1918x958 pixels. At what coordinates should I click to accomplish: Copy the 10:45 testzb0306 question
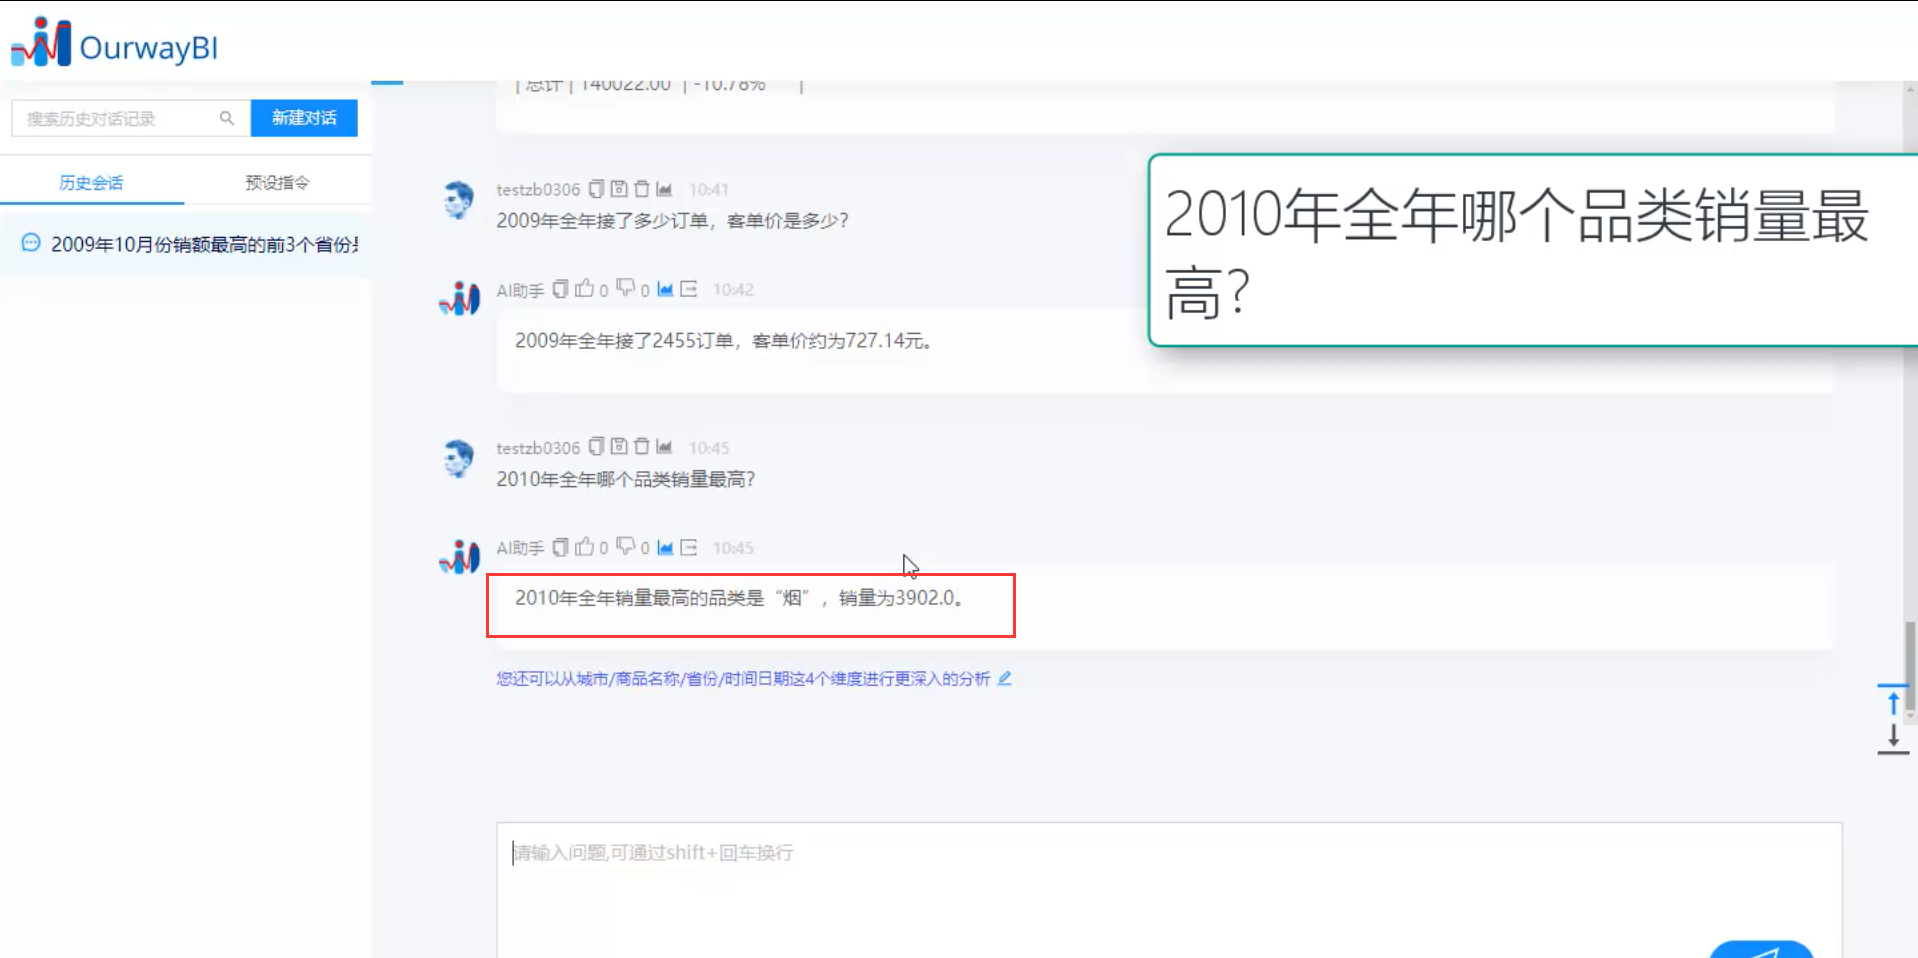pos(596,447)
